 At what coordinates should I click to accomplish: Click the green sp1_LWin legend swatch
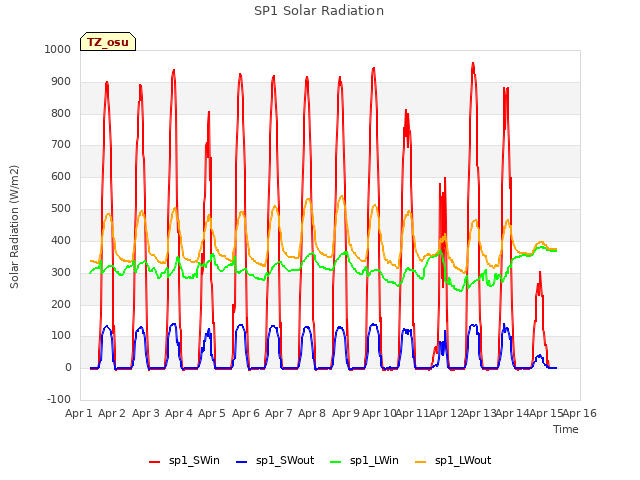point(335,462)
